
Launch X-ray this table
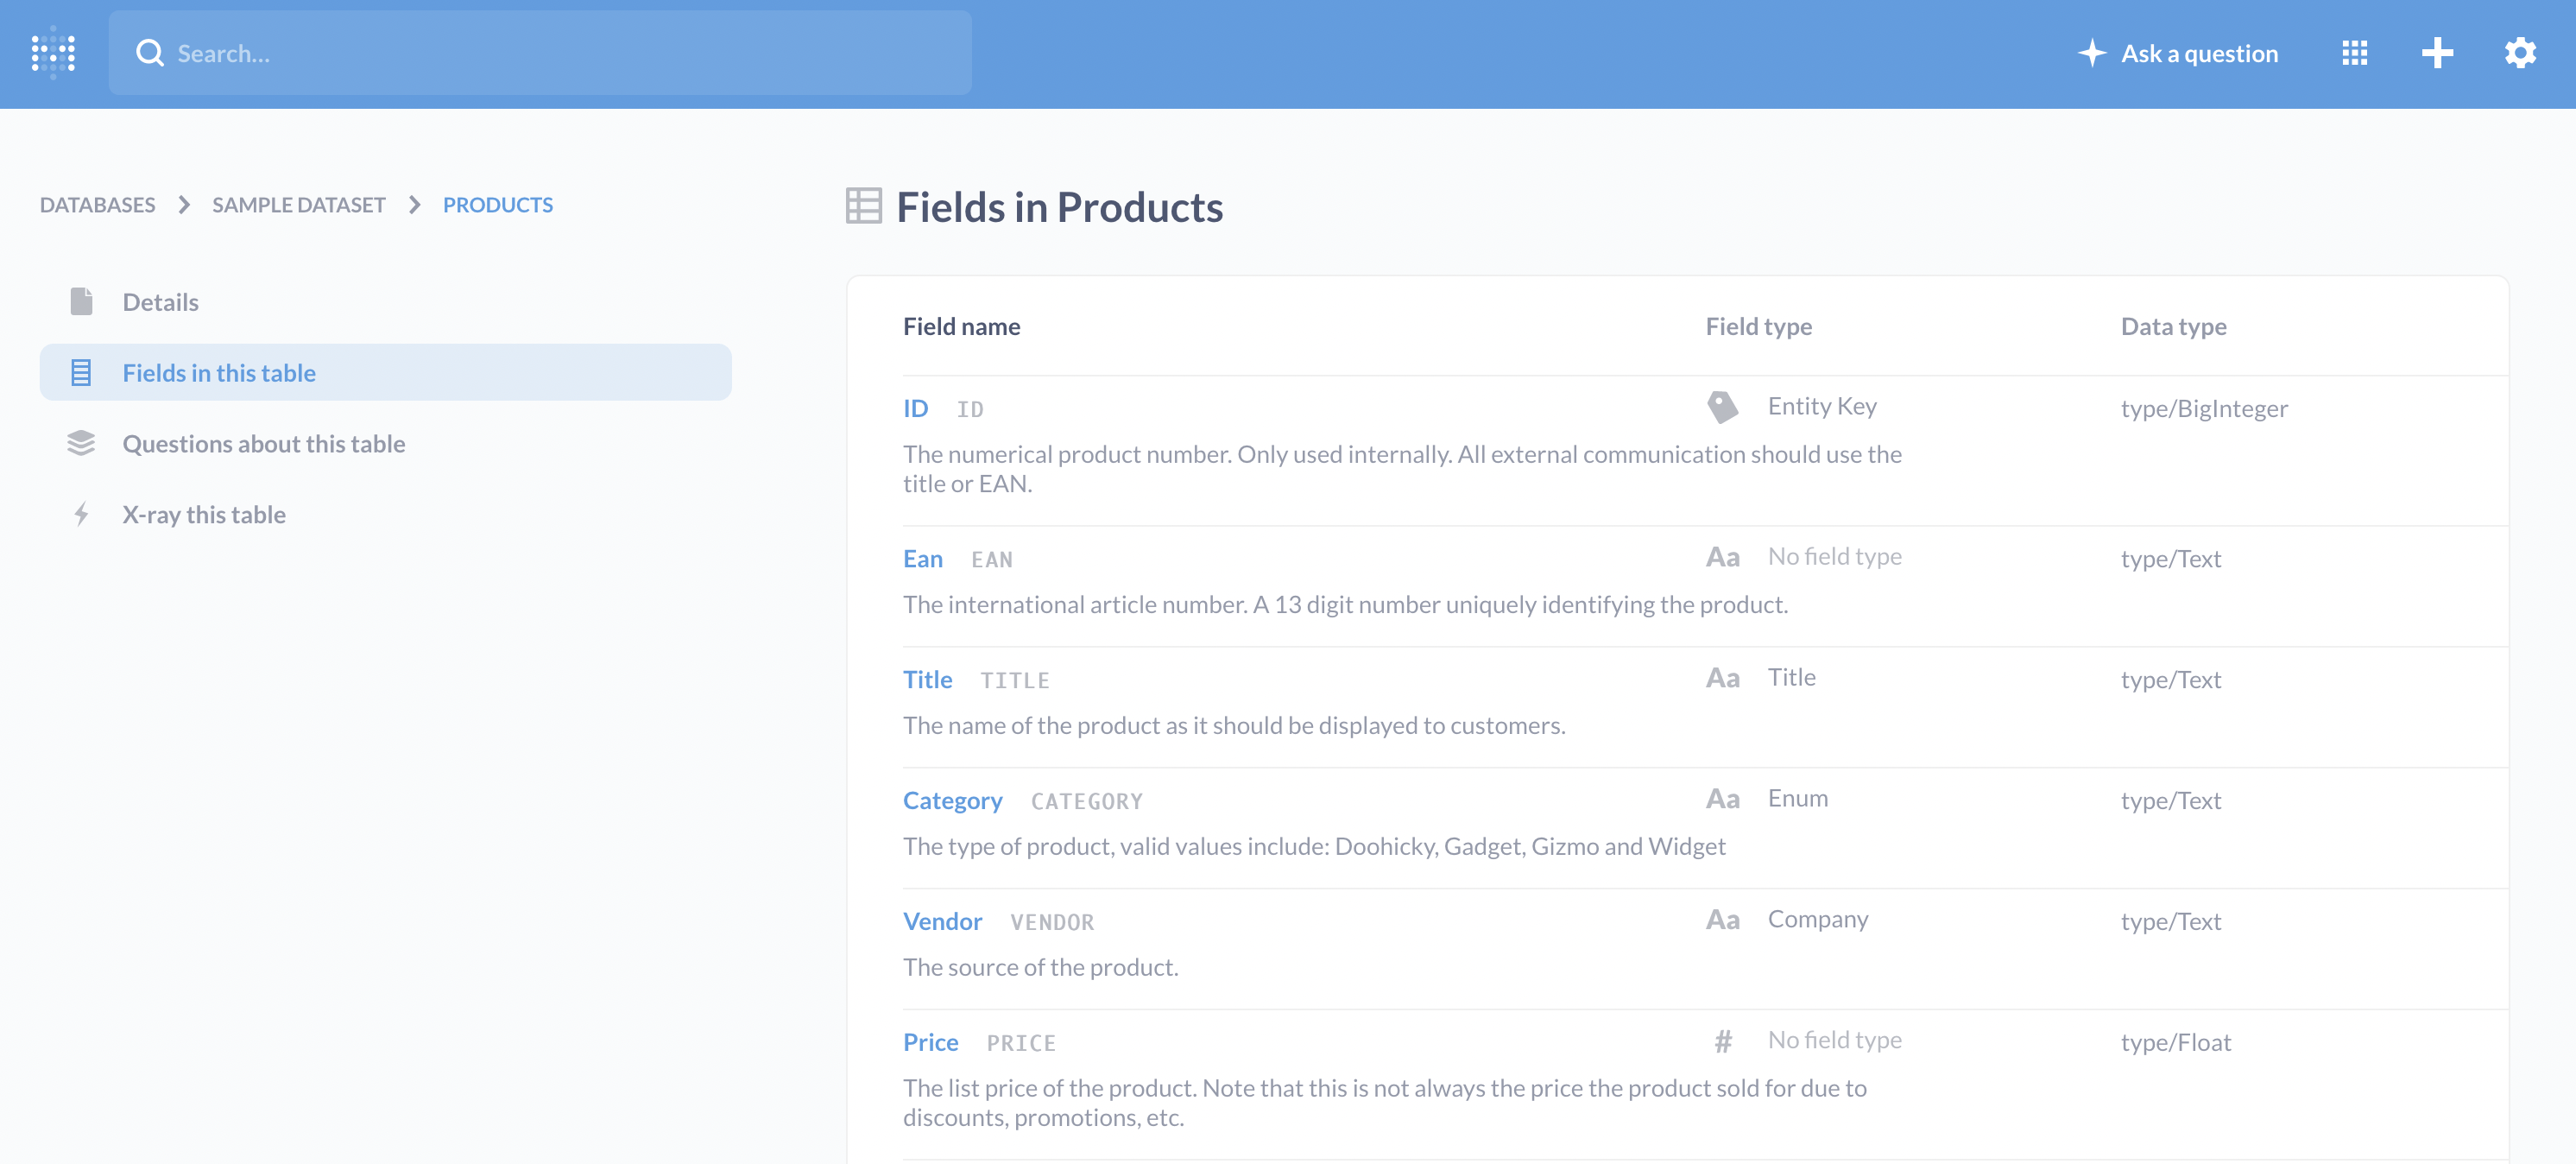(204, 515)
